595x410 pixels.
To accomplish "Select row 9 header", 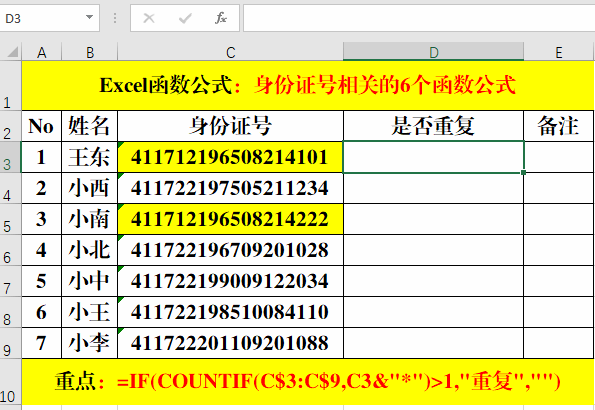I will pos(11,343).
